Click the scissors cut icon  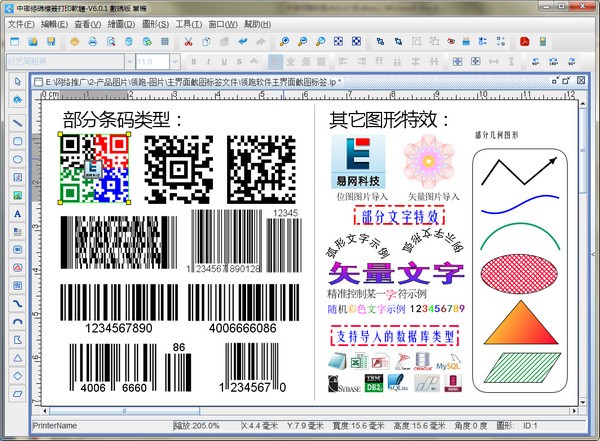tap(188, 42)
